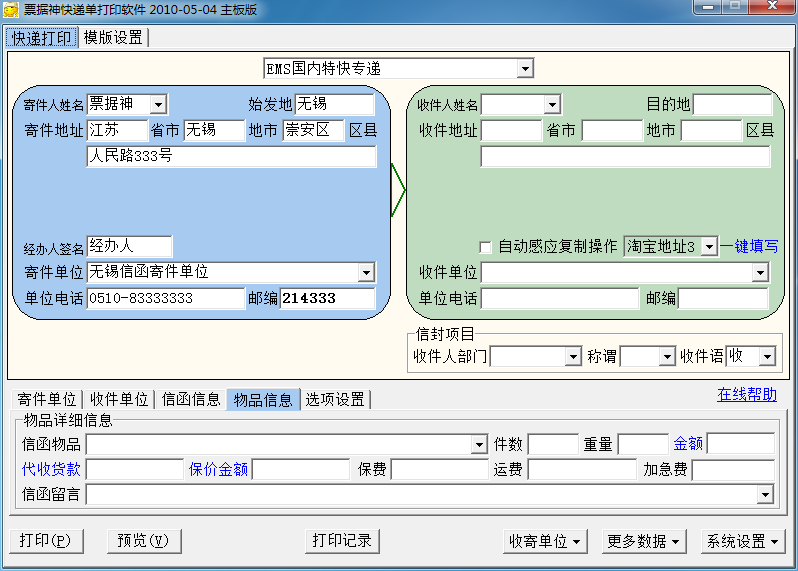798x571 pixels.
Task: Enable 自动感应复制操作 checkbox
Action: click(486, 247)
